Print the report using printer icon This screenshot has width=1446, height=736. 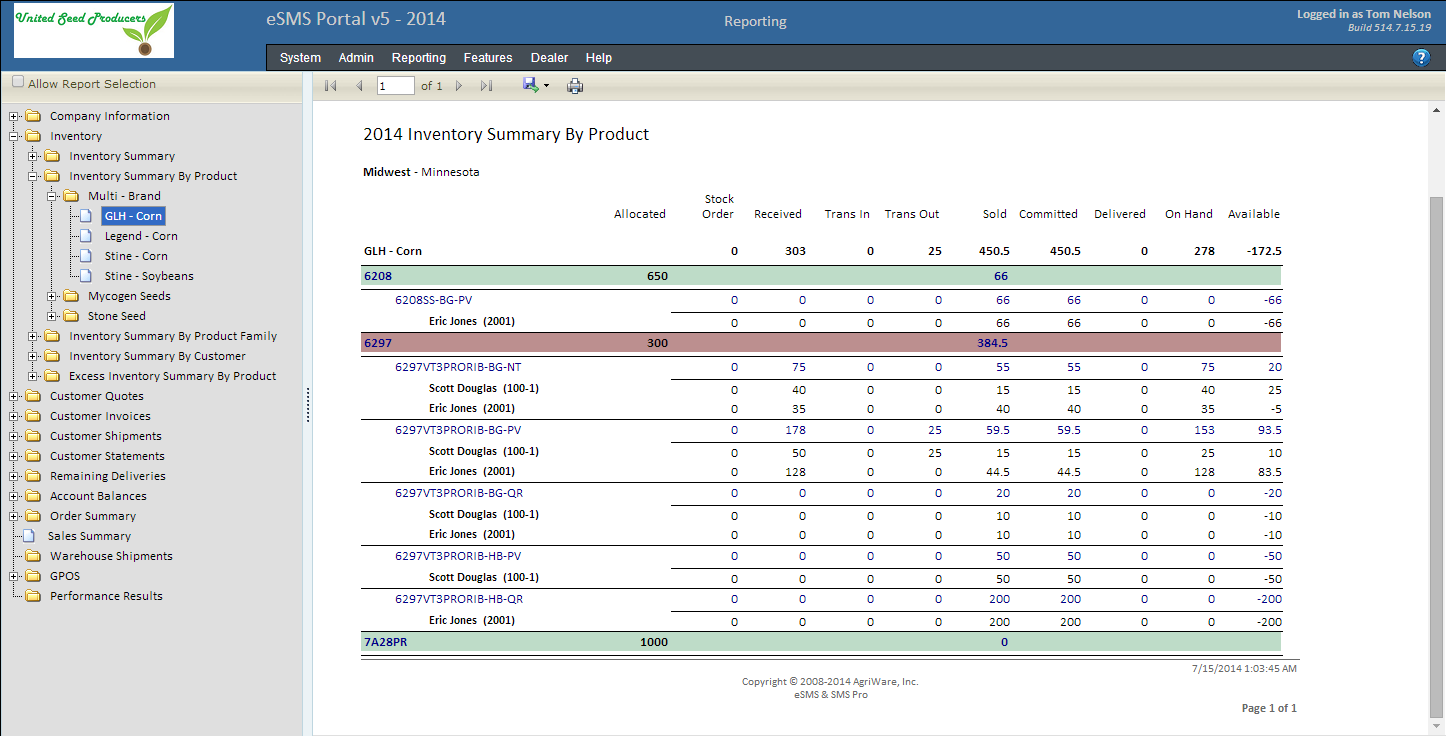[x=575, y=86]
